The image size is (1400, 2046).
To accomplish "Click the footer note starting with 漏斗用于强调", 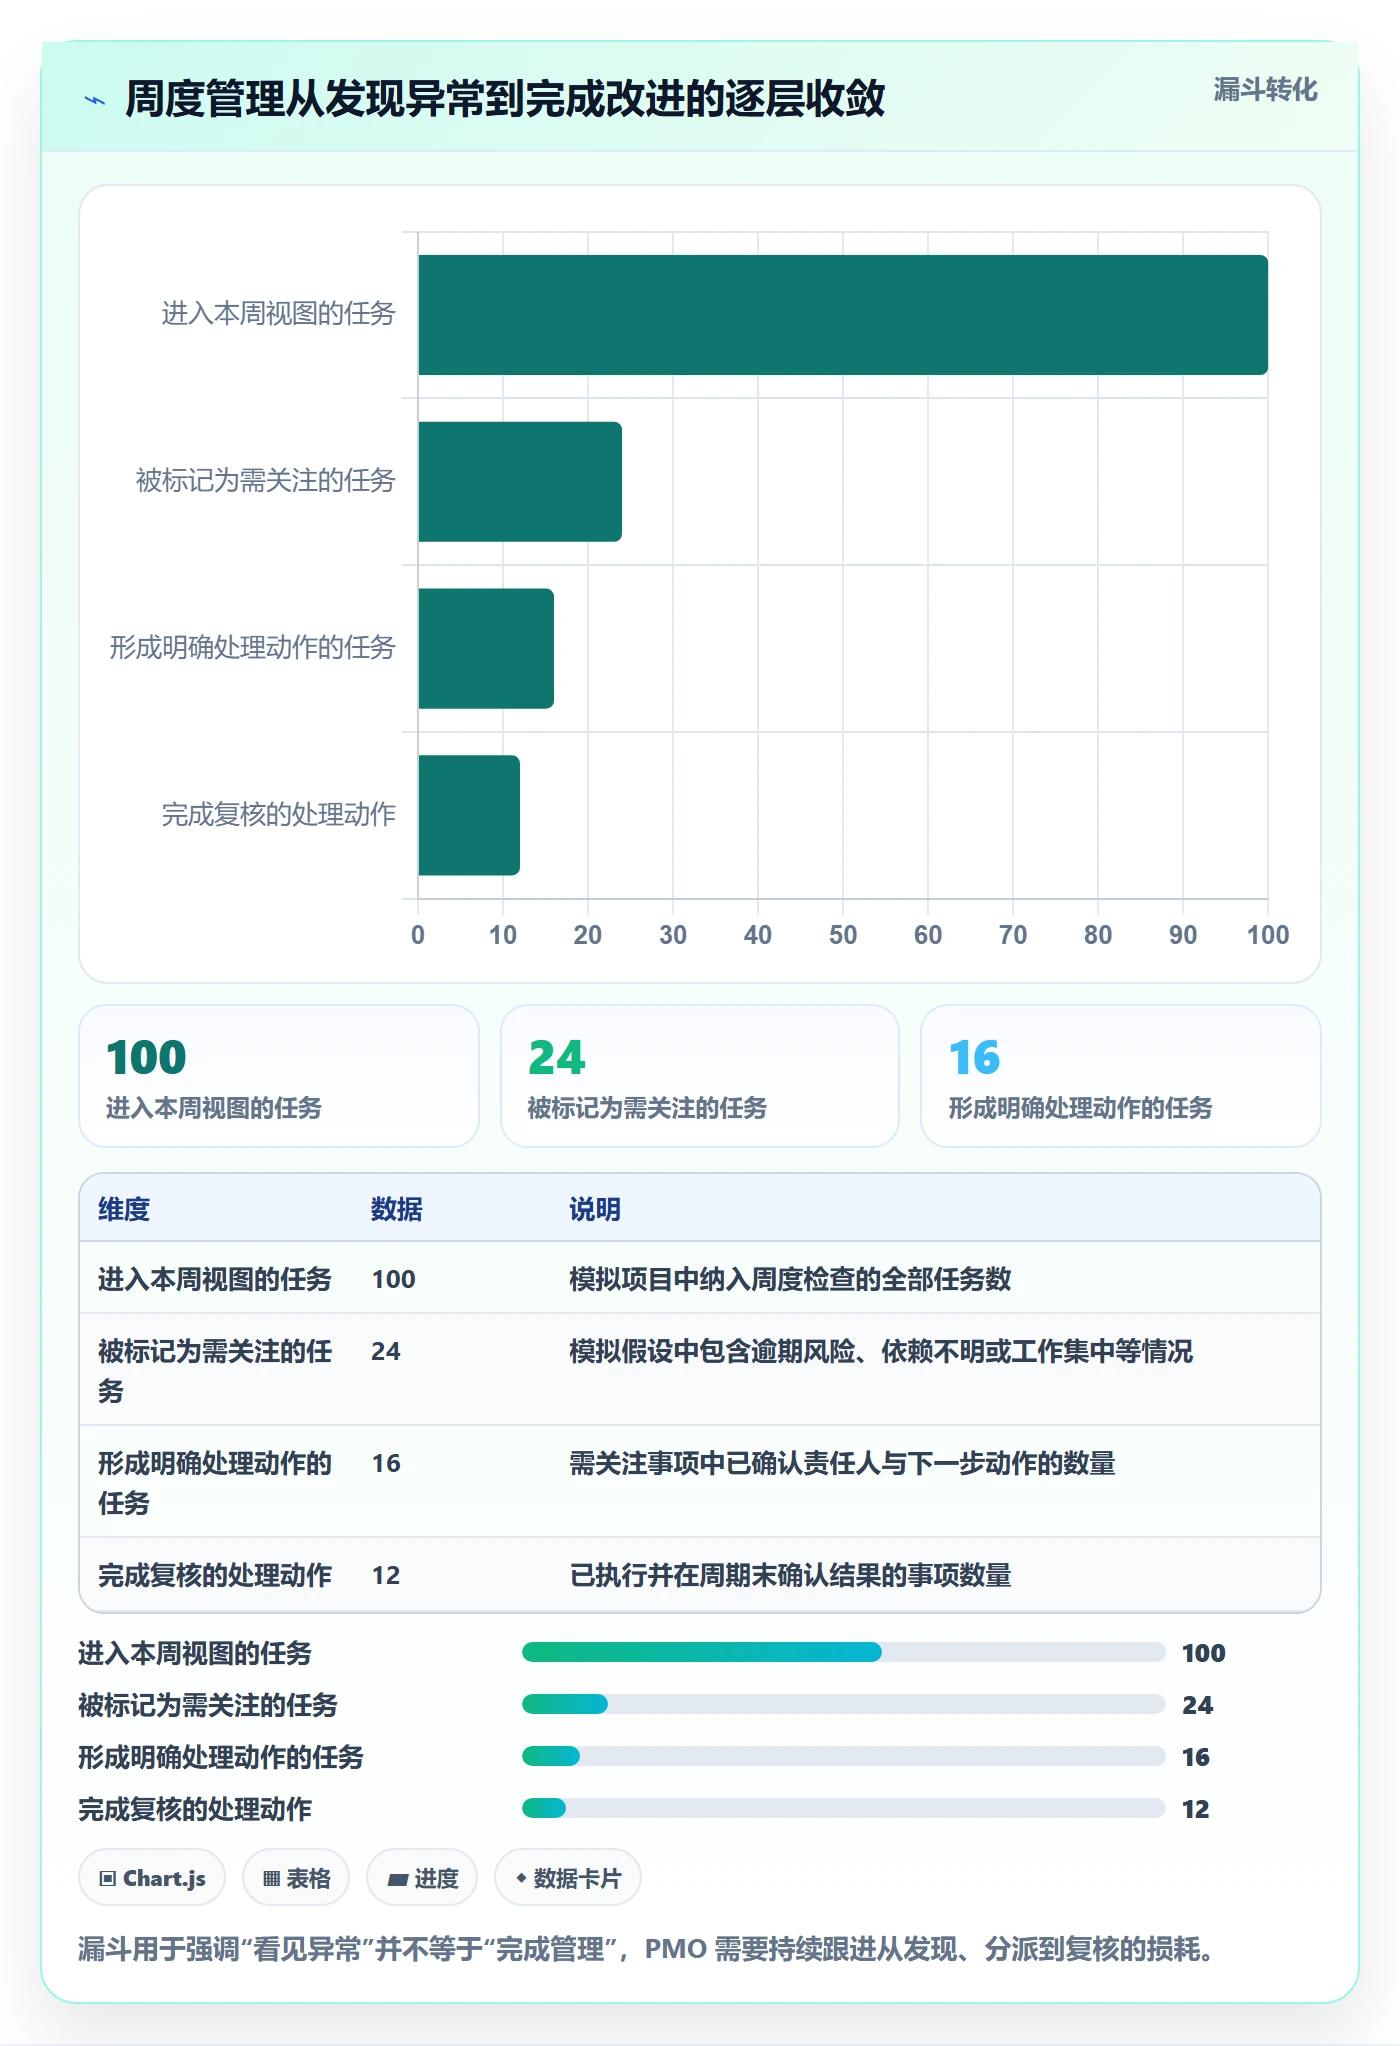I will pos(646,1949).
